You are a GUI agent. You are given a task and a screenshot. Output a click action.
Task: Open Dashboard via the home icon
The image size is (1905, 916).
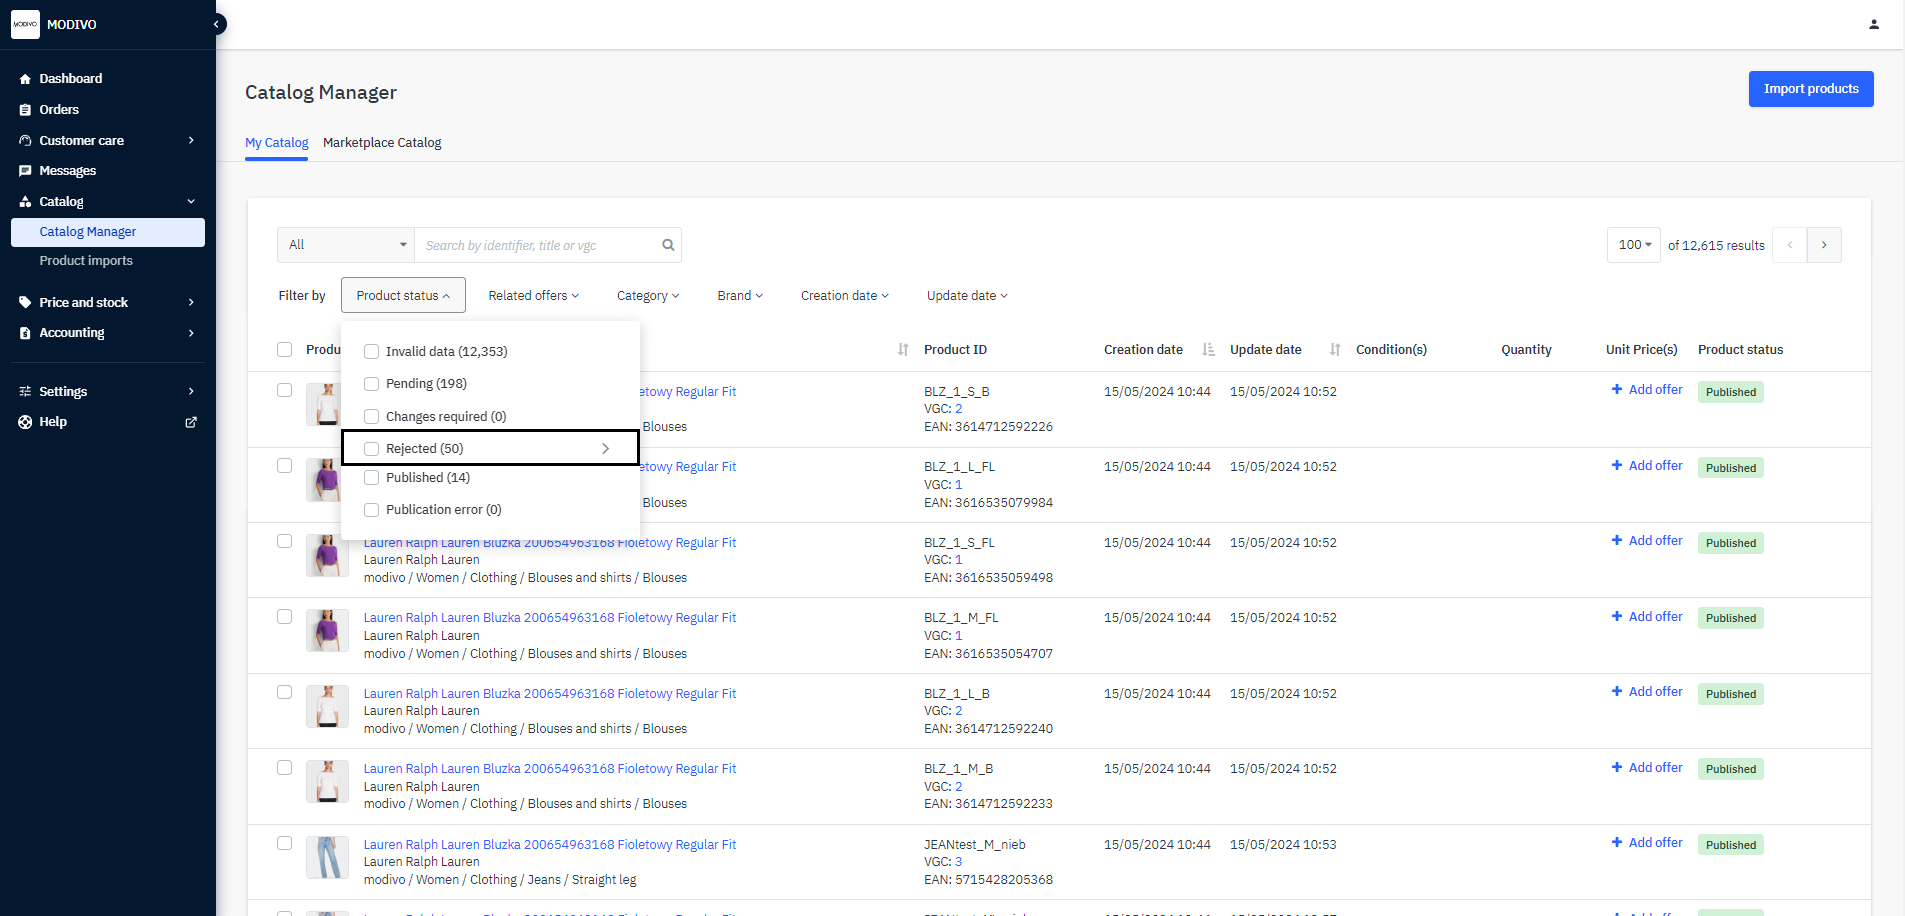[x=25, y=79]
